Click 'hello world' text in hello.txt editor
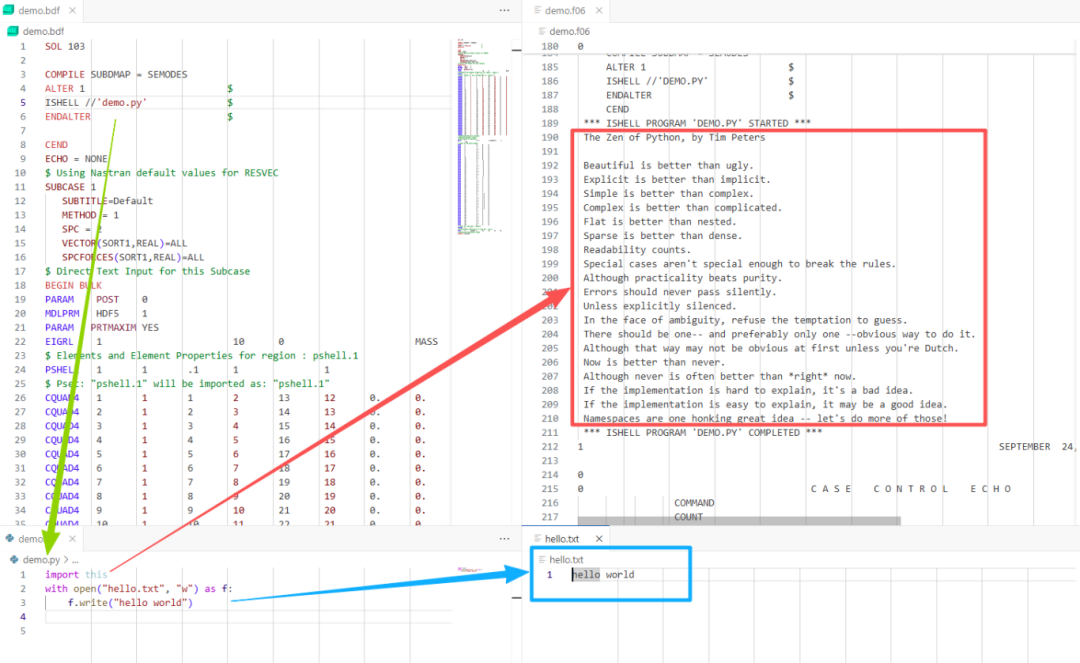This screenshot has height=663, width=1080. pyautogui.click(x=603, y=574)
